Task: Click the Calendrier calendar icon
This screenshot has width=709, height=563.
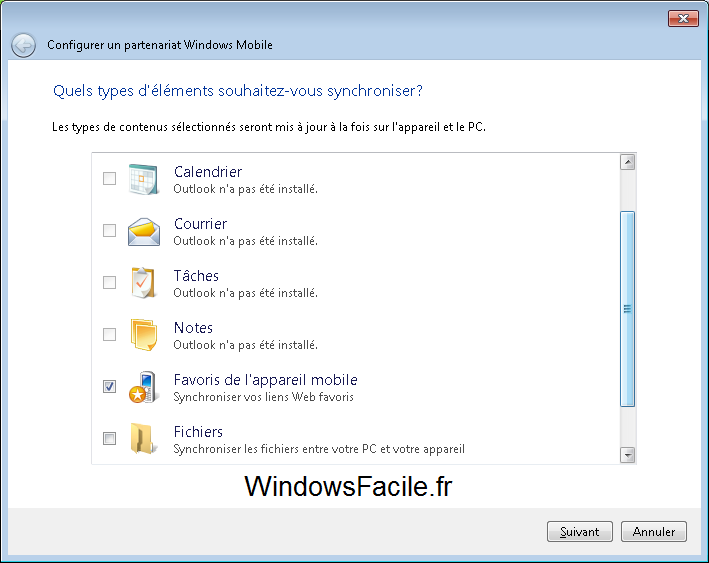Action: pyautogui.click(x=144, y=179)
